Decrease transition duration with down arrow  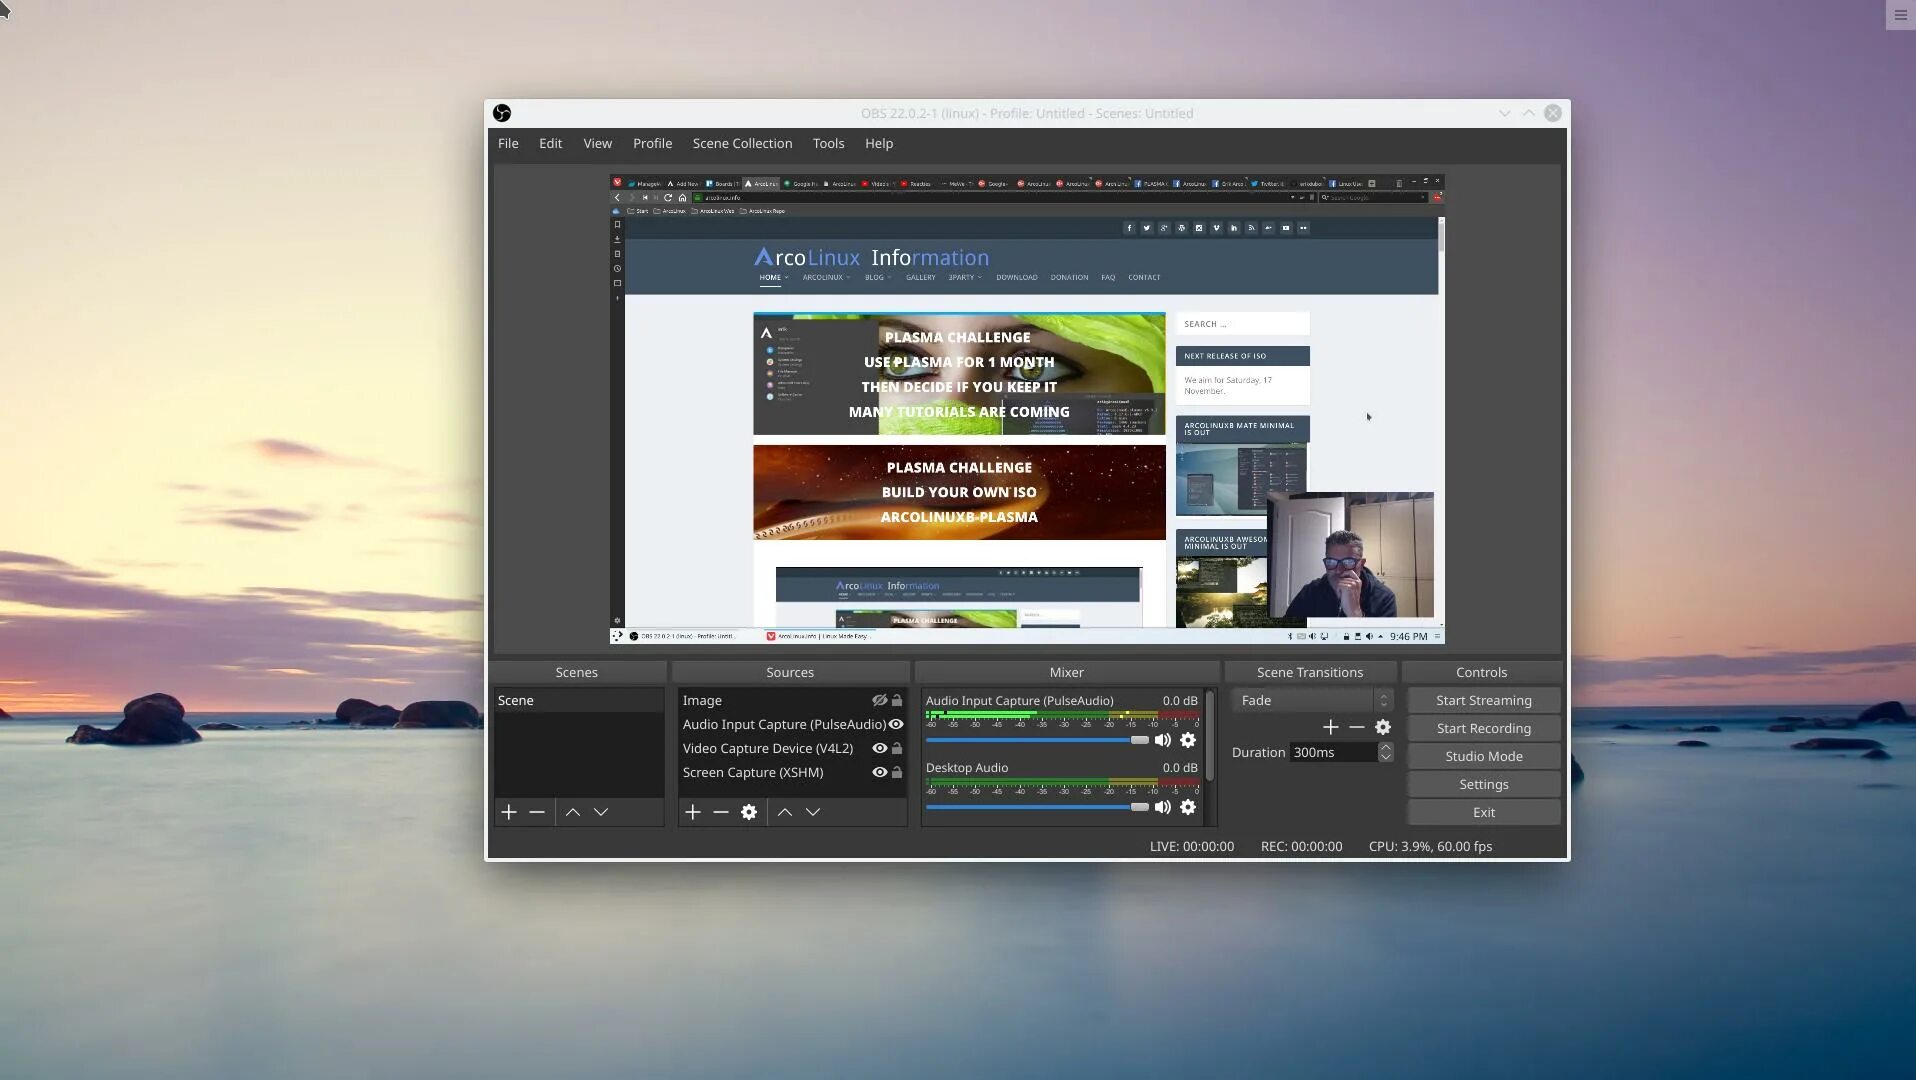tap(1385, 757)
